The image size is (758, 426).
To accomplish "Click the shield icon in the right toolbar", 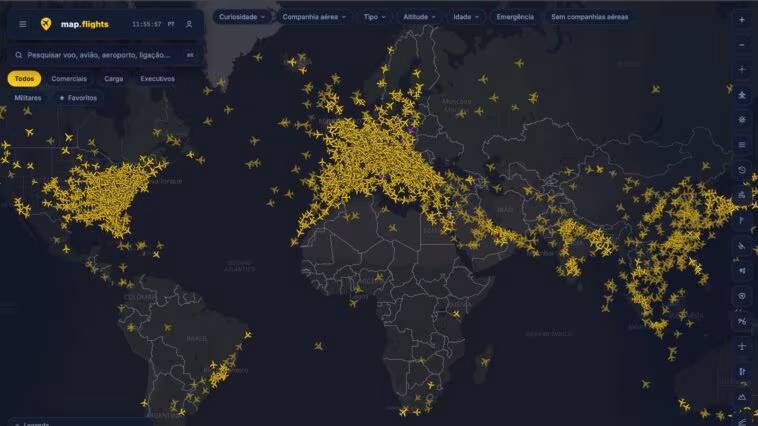I will [742, 296].
